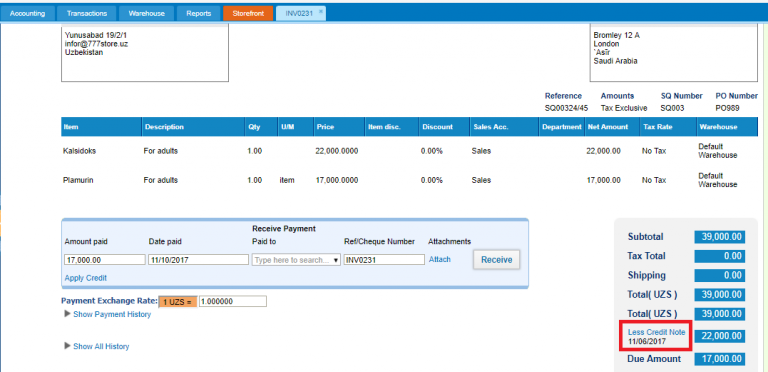Click the orange 1 UZS = label

pos(177,302)
